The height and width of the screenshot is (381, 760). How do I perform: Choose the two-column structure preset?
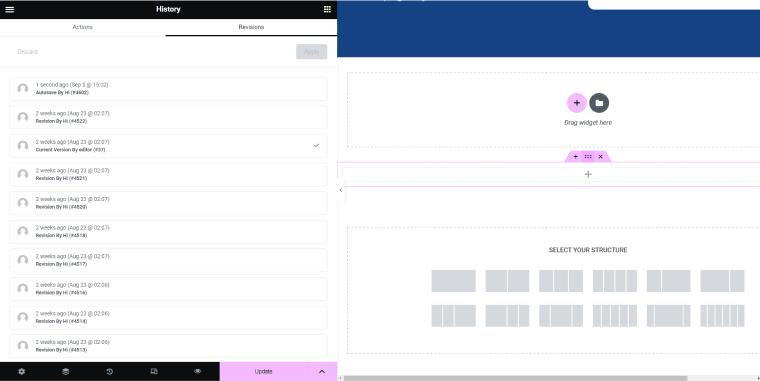507,281
